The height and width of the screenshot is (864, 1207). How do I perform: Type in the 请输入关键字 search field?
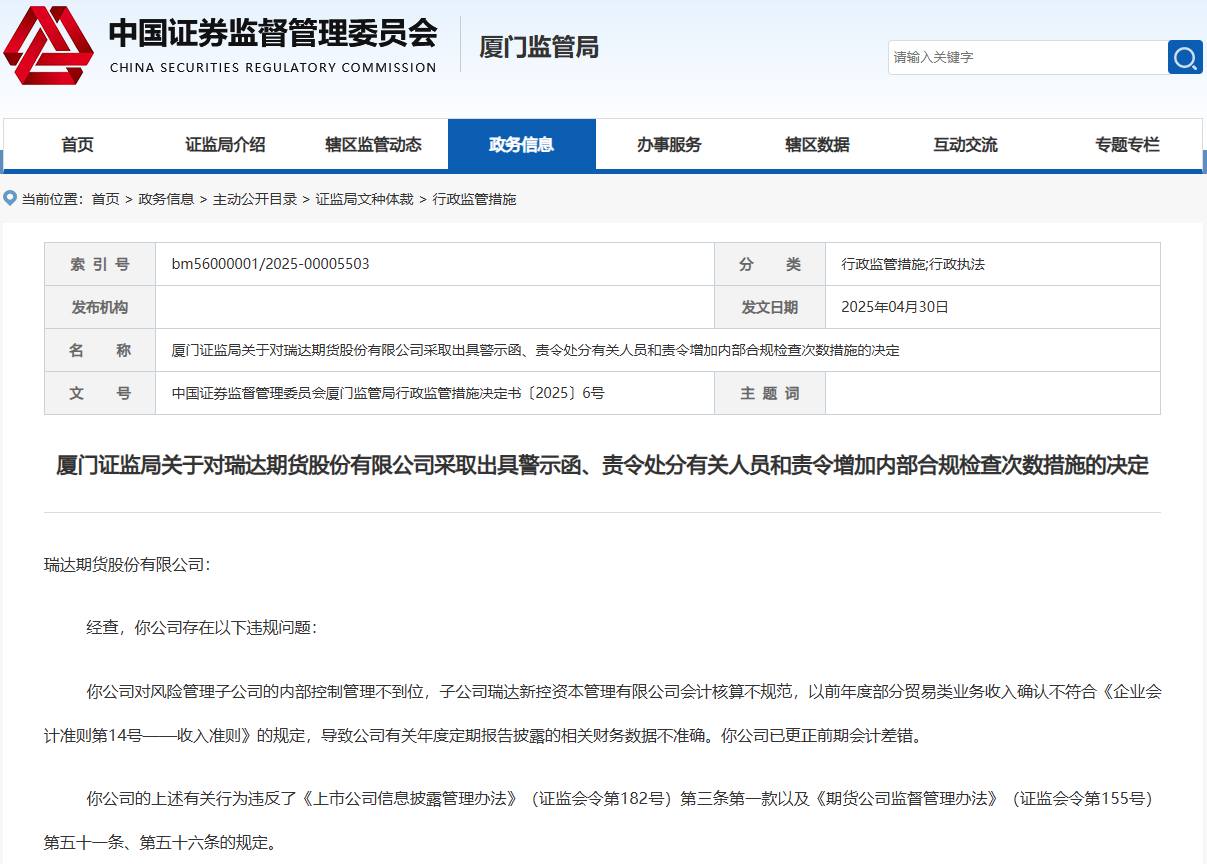point(1026,57)
